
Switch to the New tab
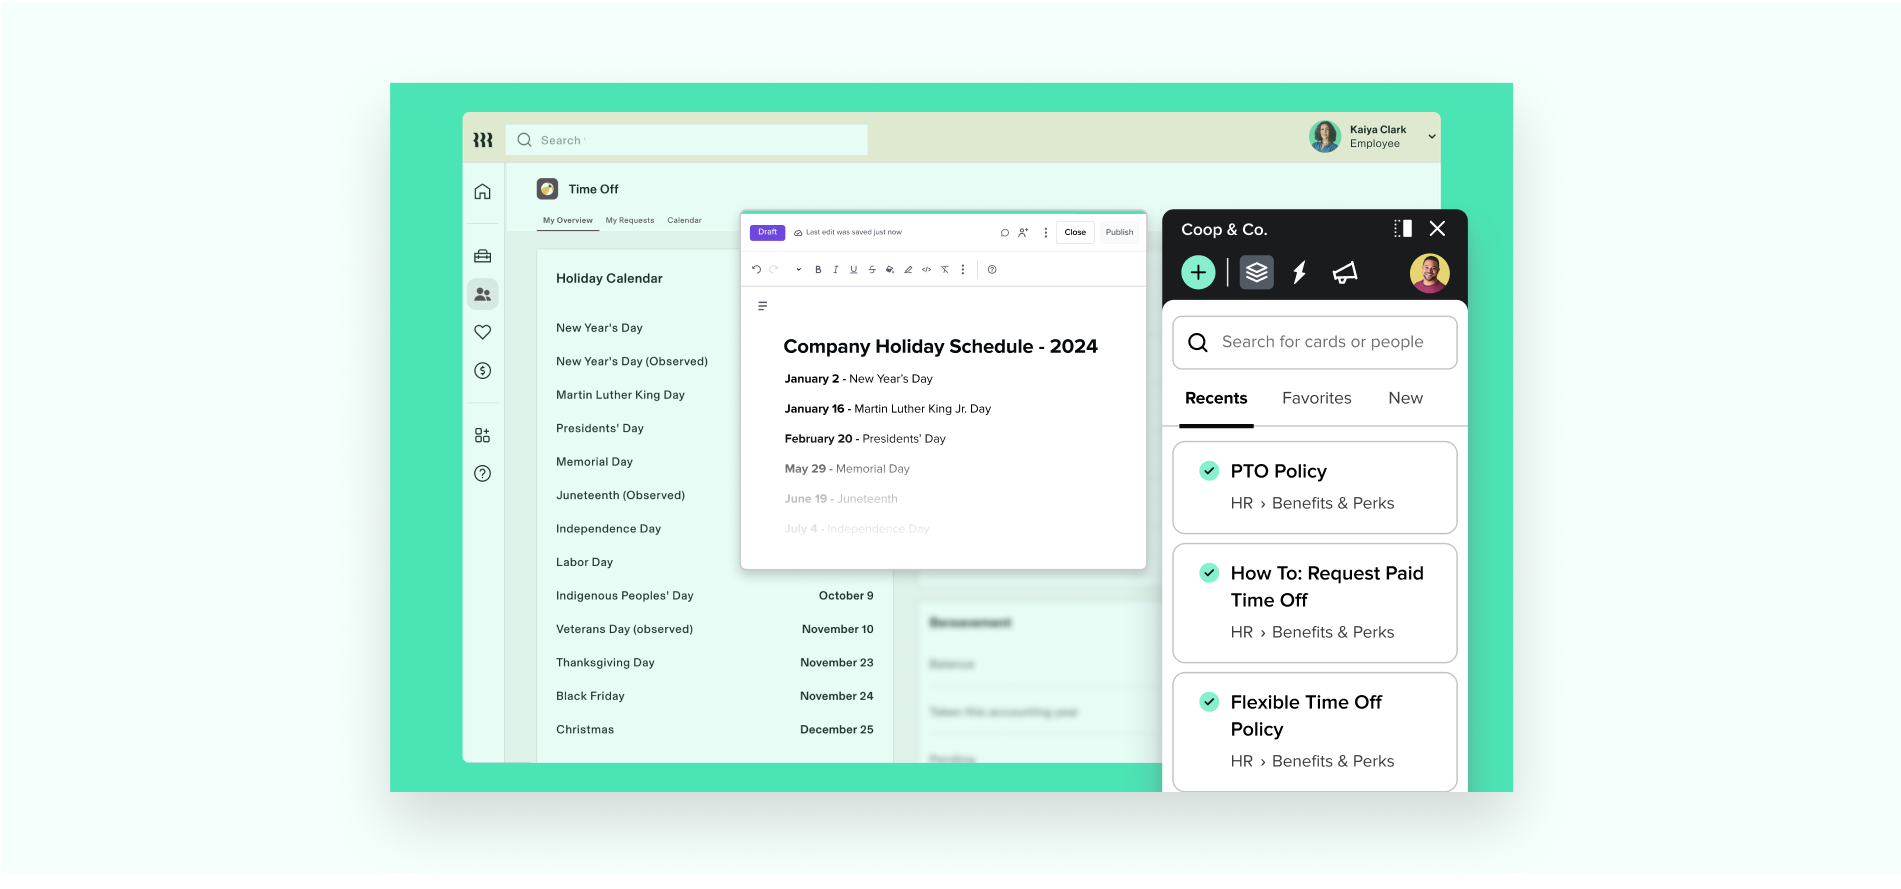(x=1405, y=398)
